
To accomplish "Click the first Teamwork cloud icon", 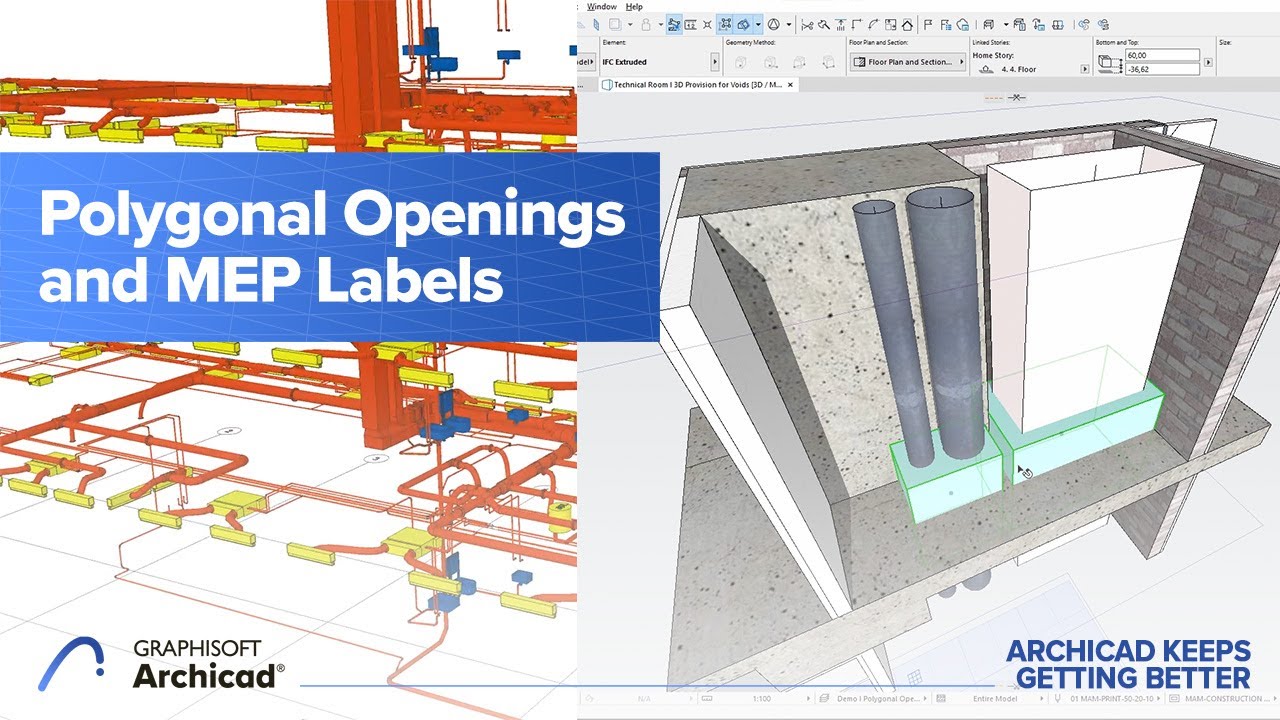I will pos(1084,24).
